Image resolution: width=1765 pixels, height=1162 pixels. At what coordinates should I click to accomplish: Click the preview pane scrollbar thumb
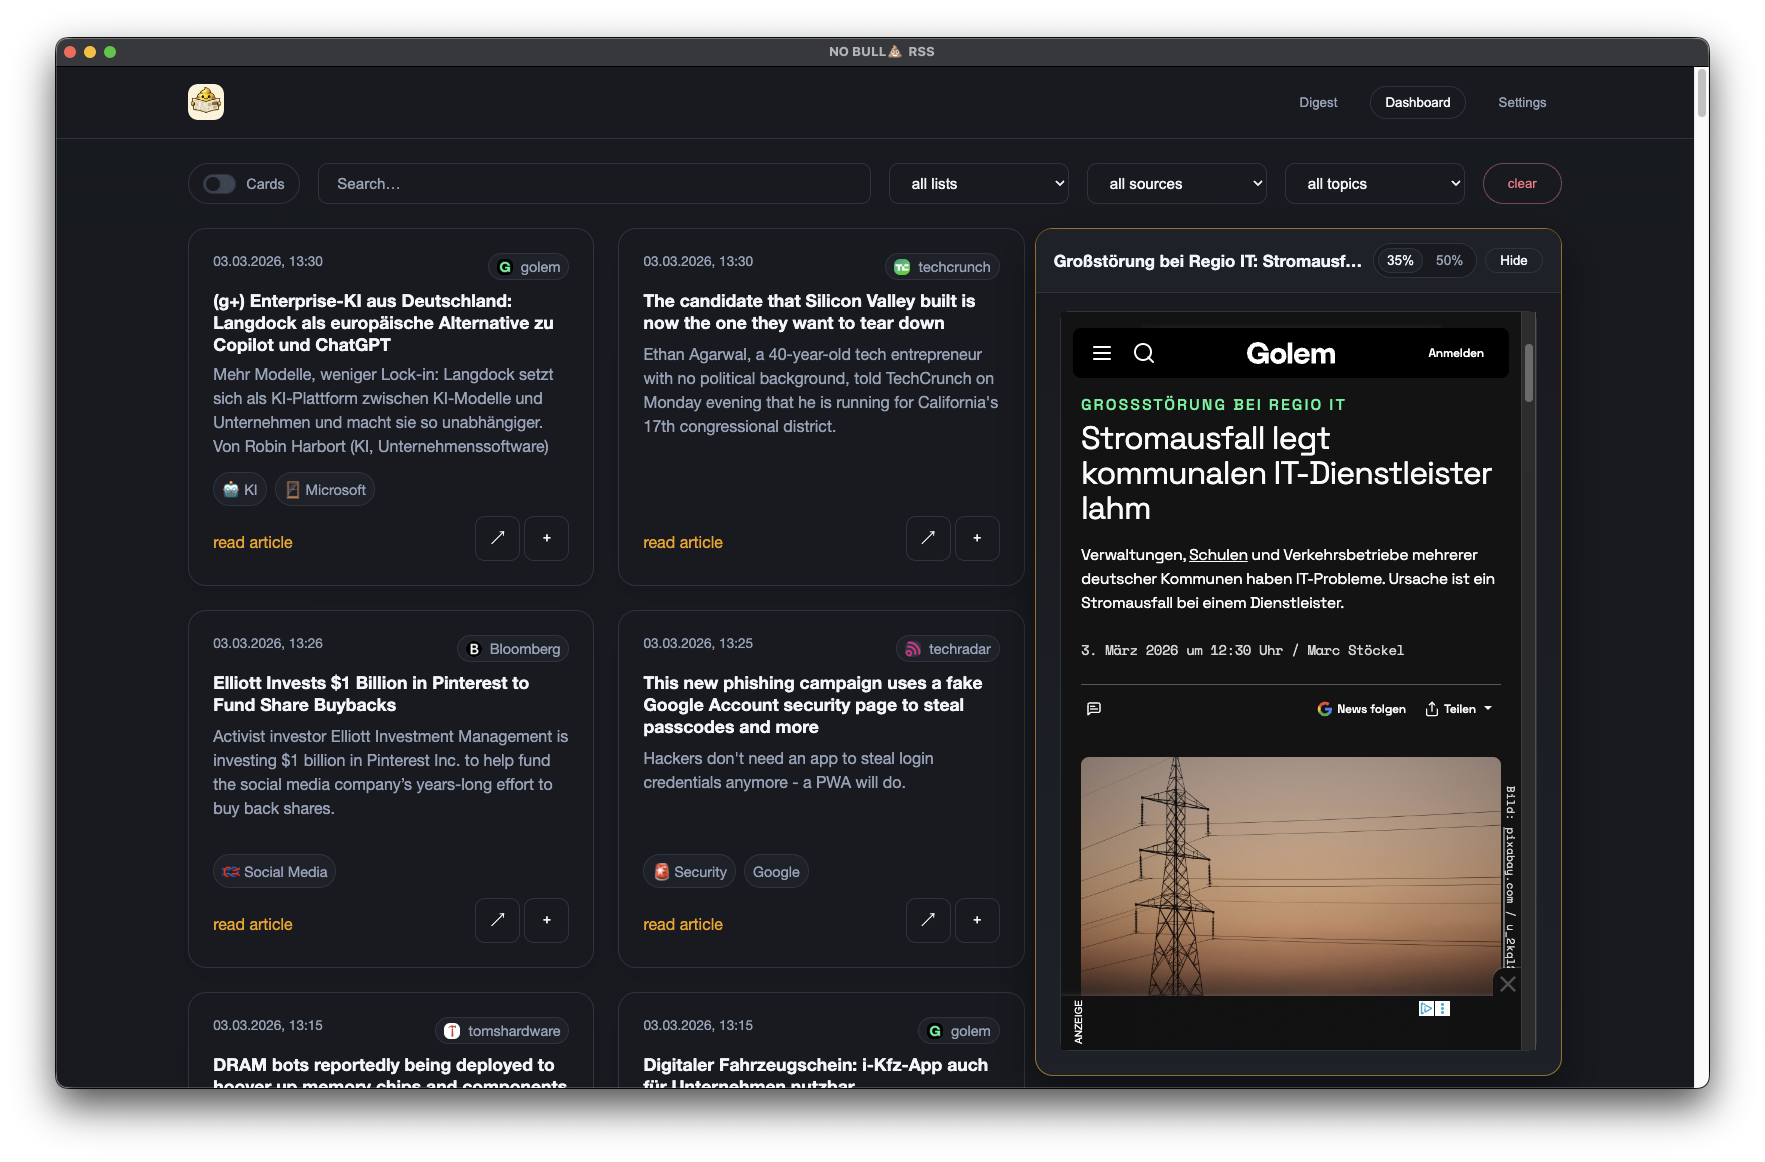(1528, 373)
